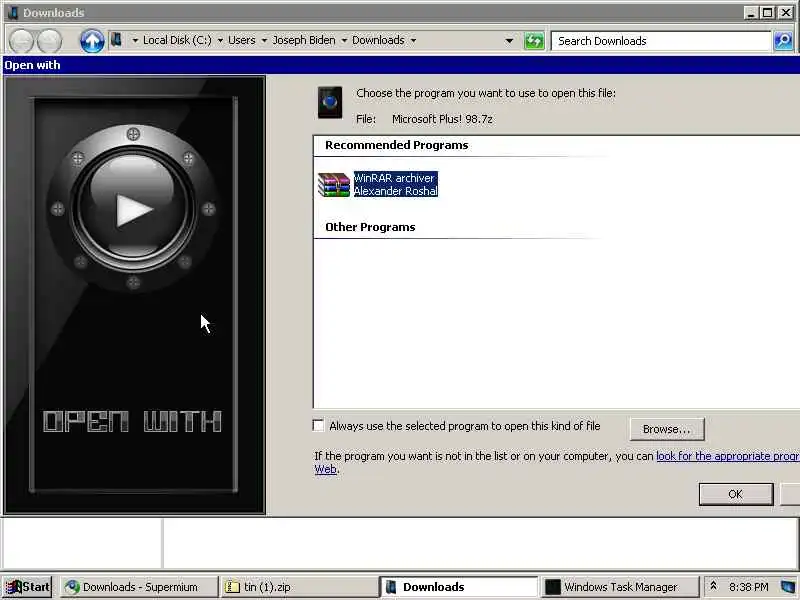The image size is (800, 600).
Task: Select the WinRAR archiver program icon
Action: coord(334,184)
